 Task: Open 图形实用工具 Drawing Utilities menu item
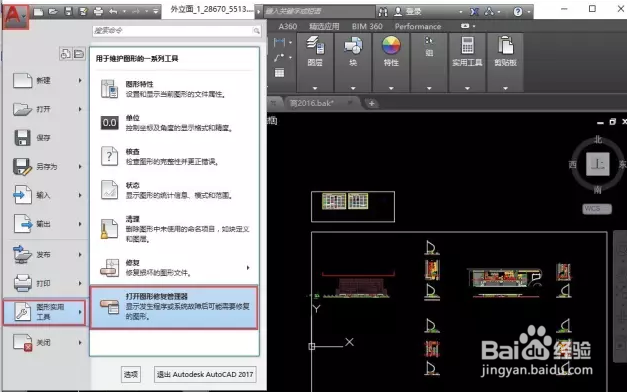pos(44,312)
